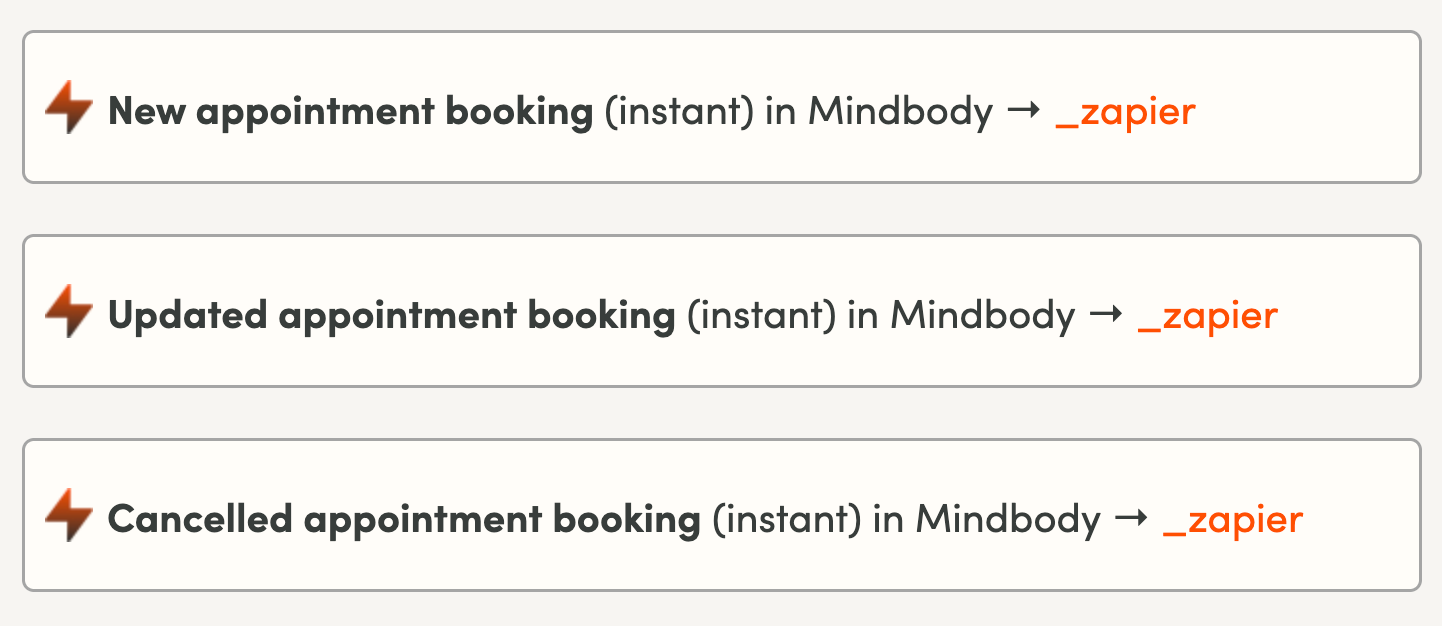Click "(instant)" label in New appointment row

tap(679, 111)
